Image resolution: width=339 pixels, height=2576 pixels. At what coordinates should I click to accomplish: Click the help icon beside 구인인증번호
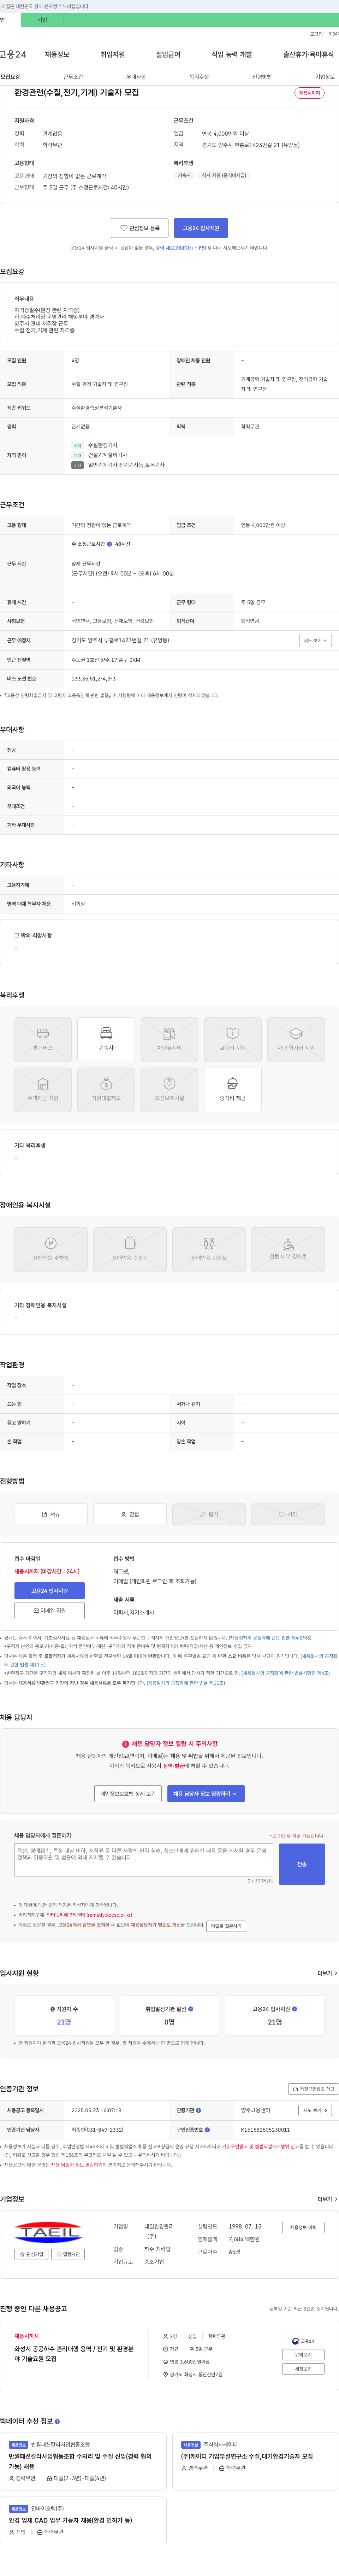[x=207, y=2130]
